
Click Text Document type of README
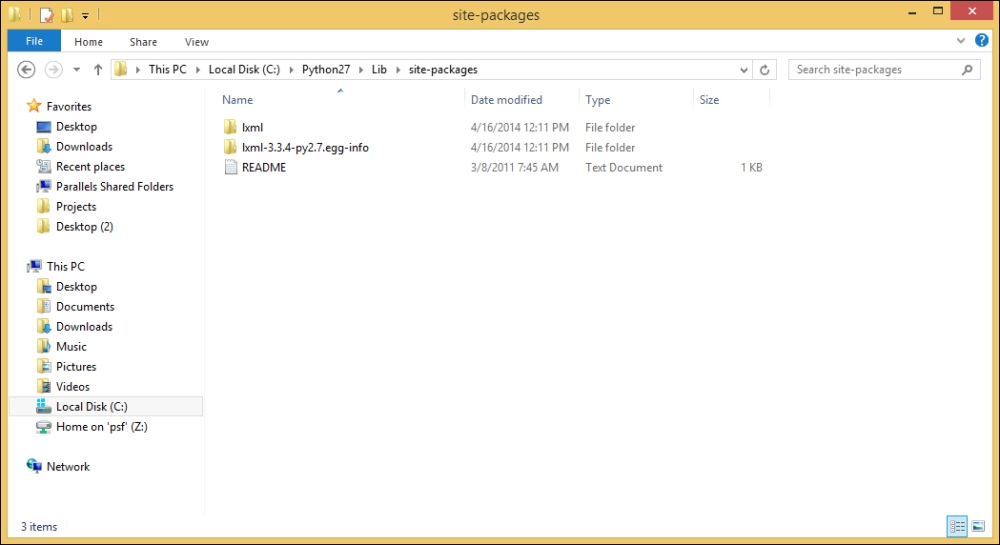pos(624,168)
